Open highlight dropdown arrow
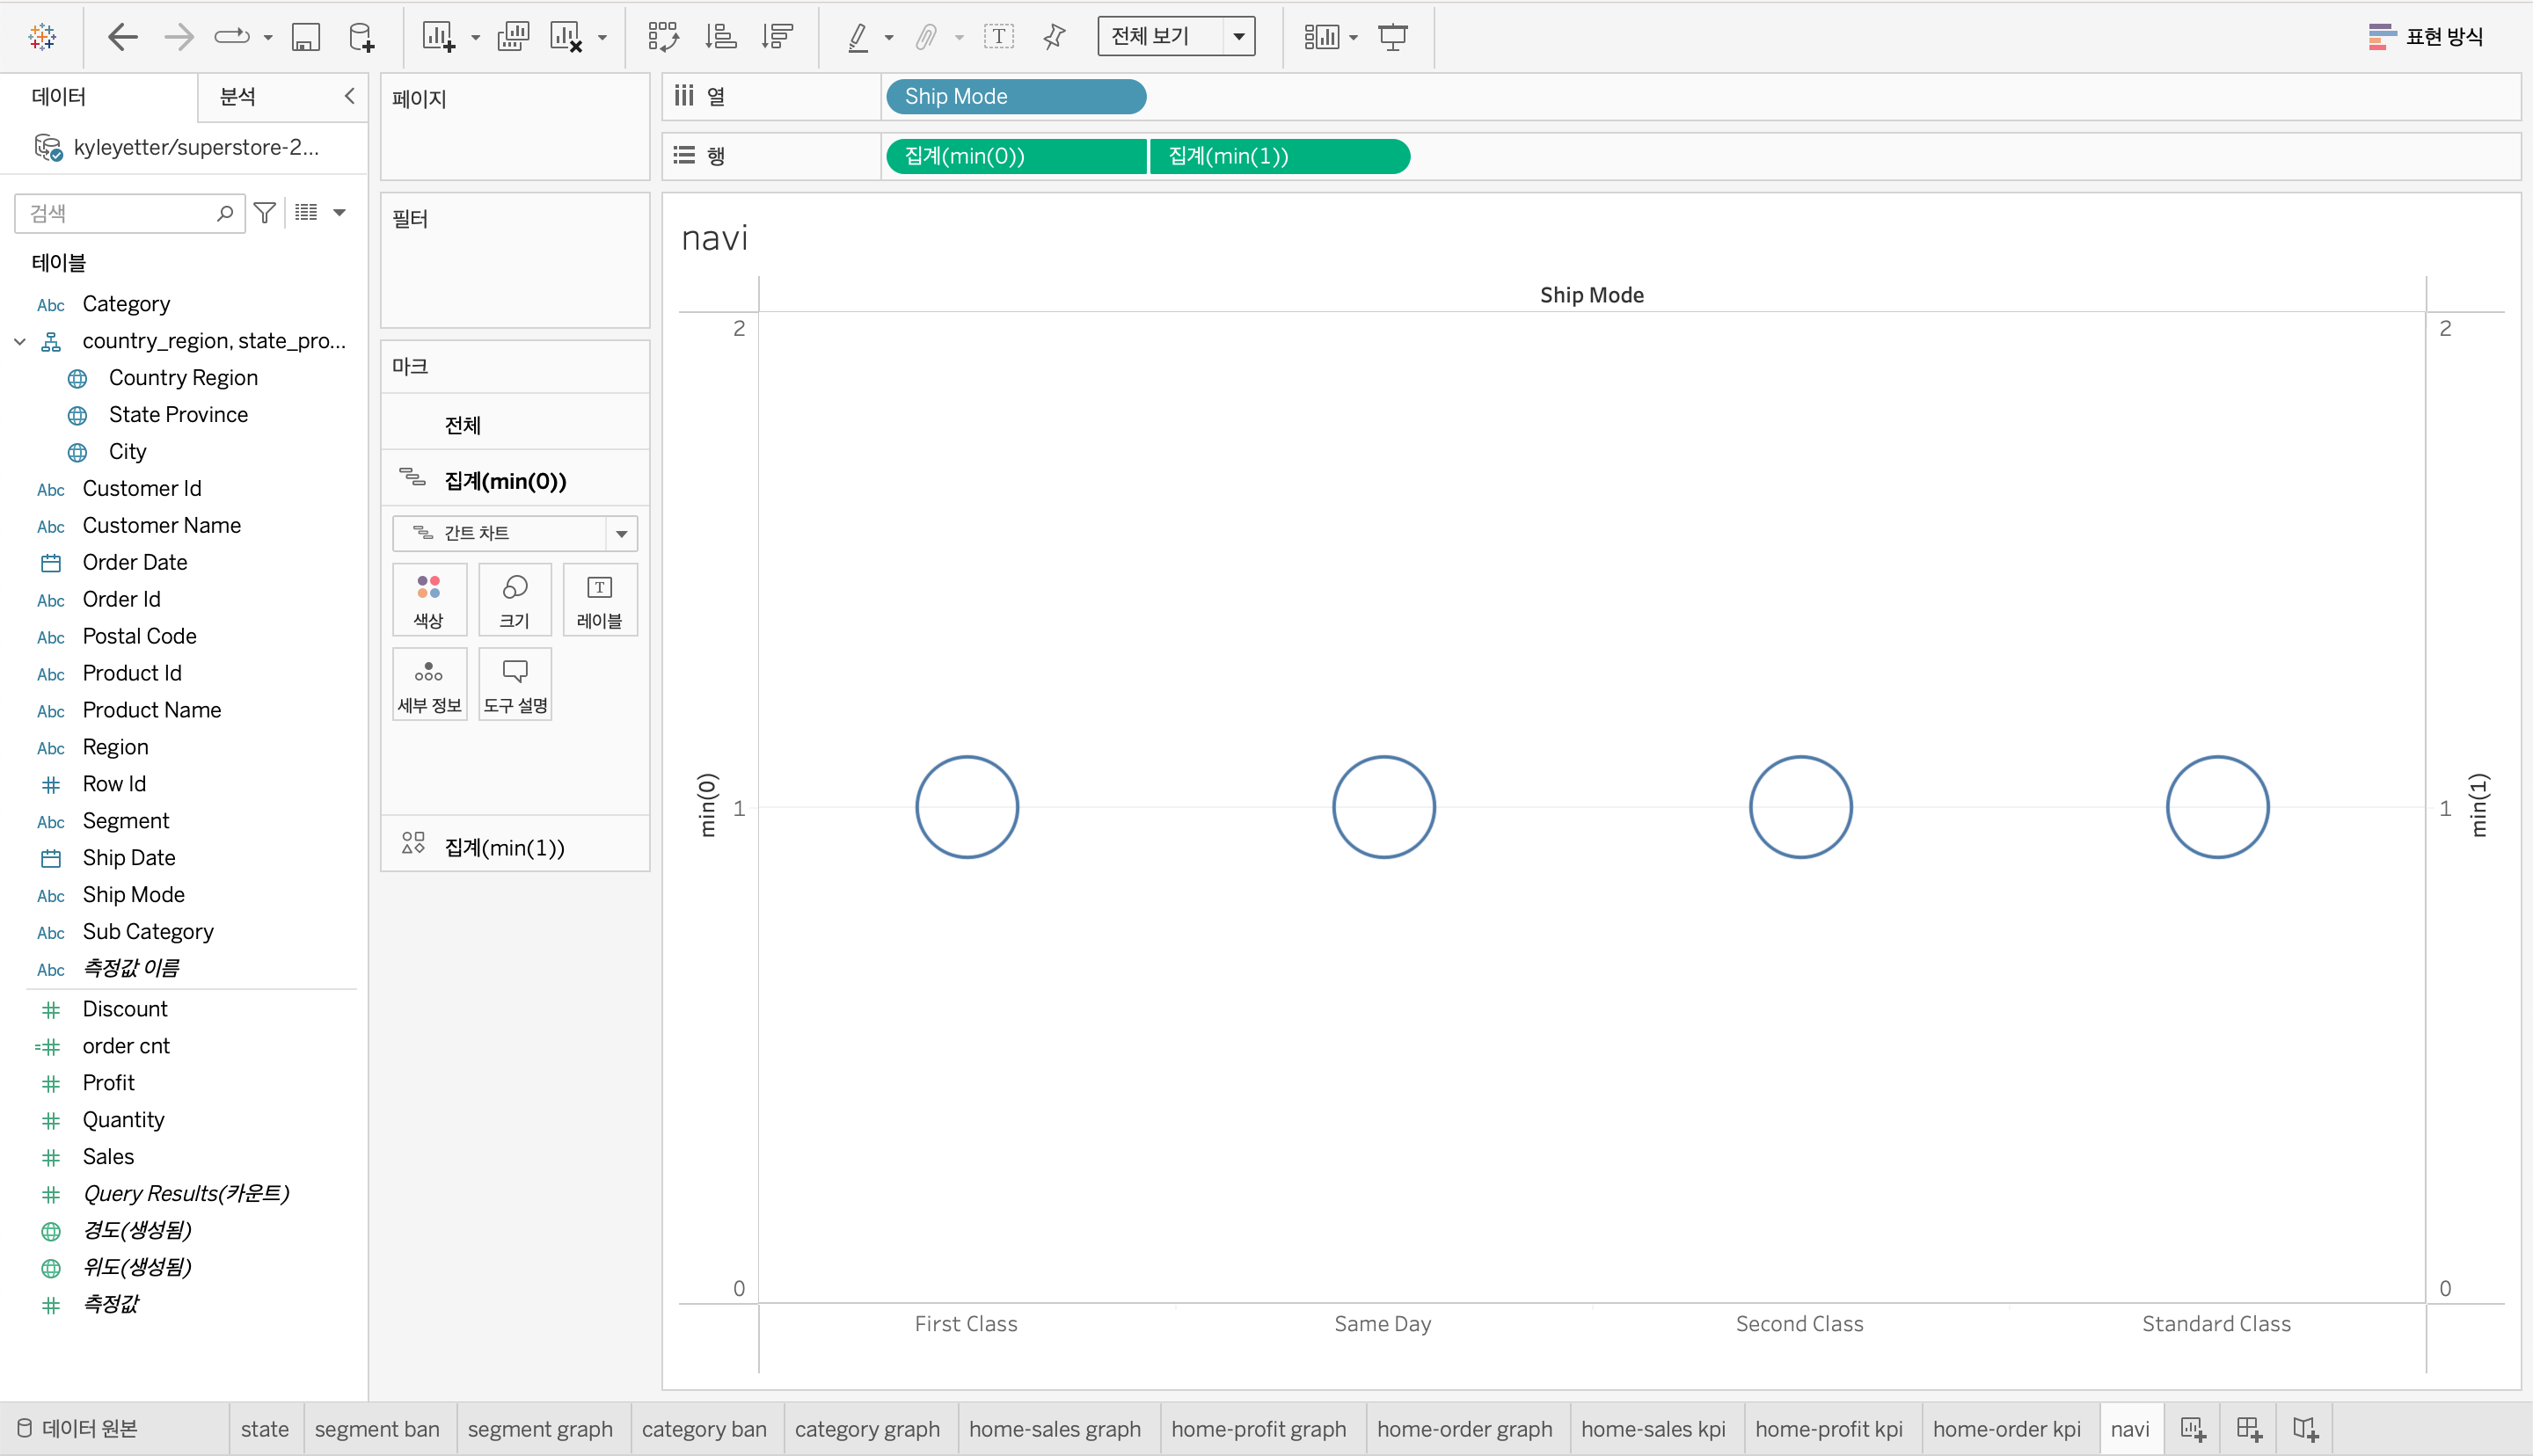The height and width of the screenshot is (1456, 2533). 888,38
